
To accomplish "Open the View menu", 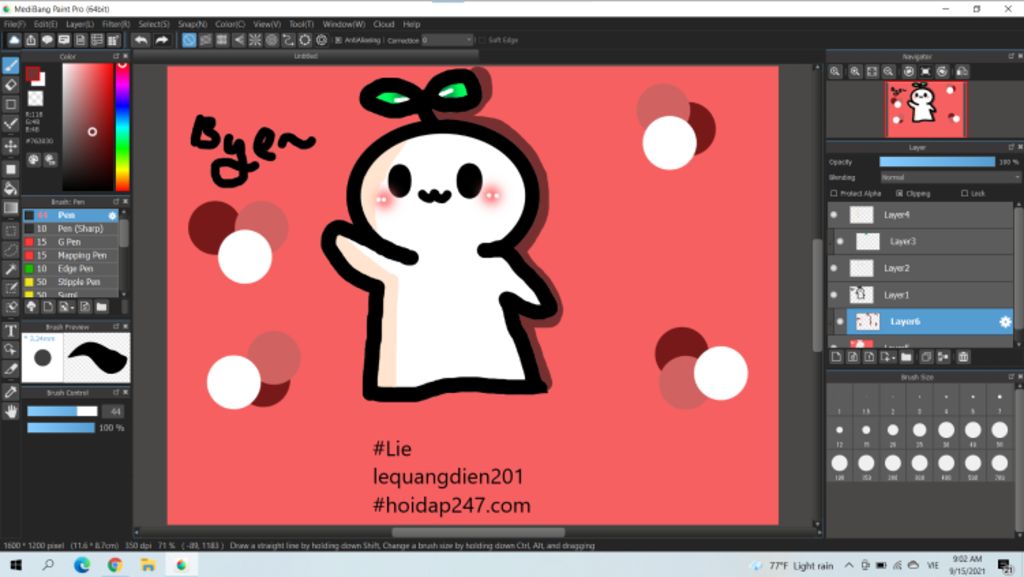I will click(266, 24).
